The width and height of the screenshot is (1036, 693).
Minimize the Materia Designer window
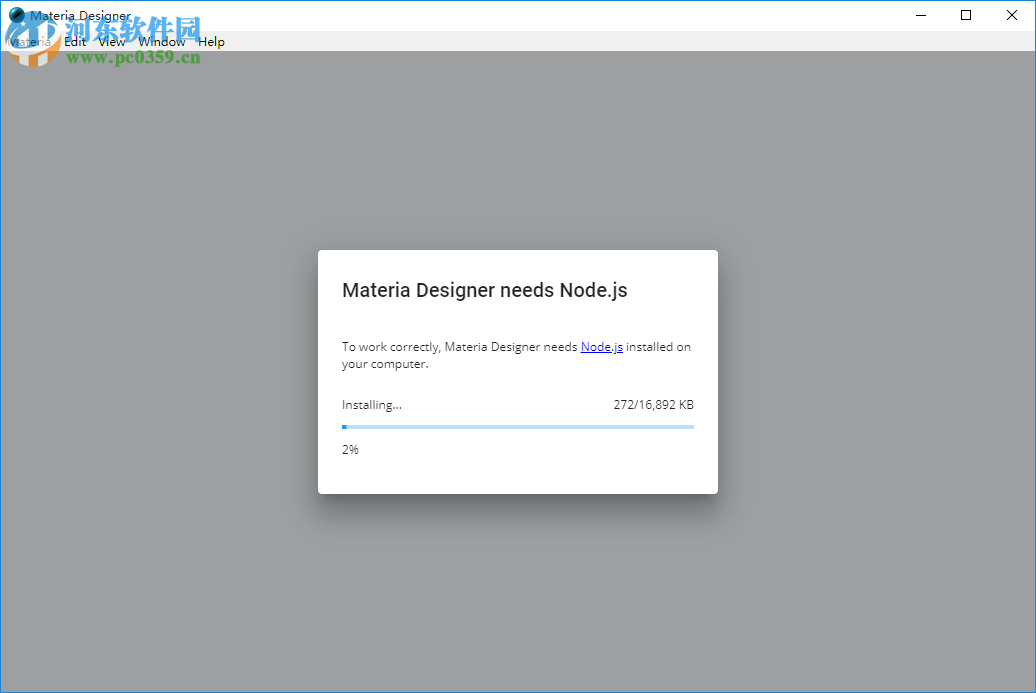[x=920, y=15]
